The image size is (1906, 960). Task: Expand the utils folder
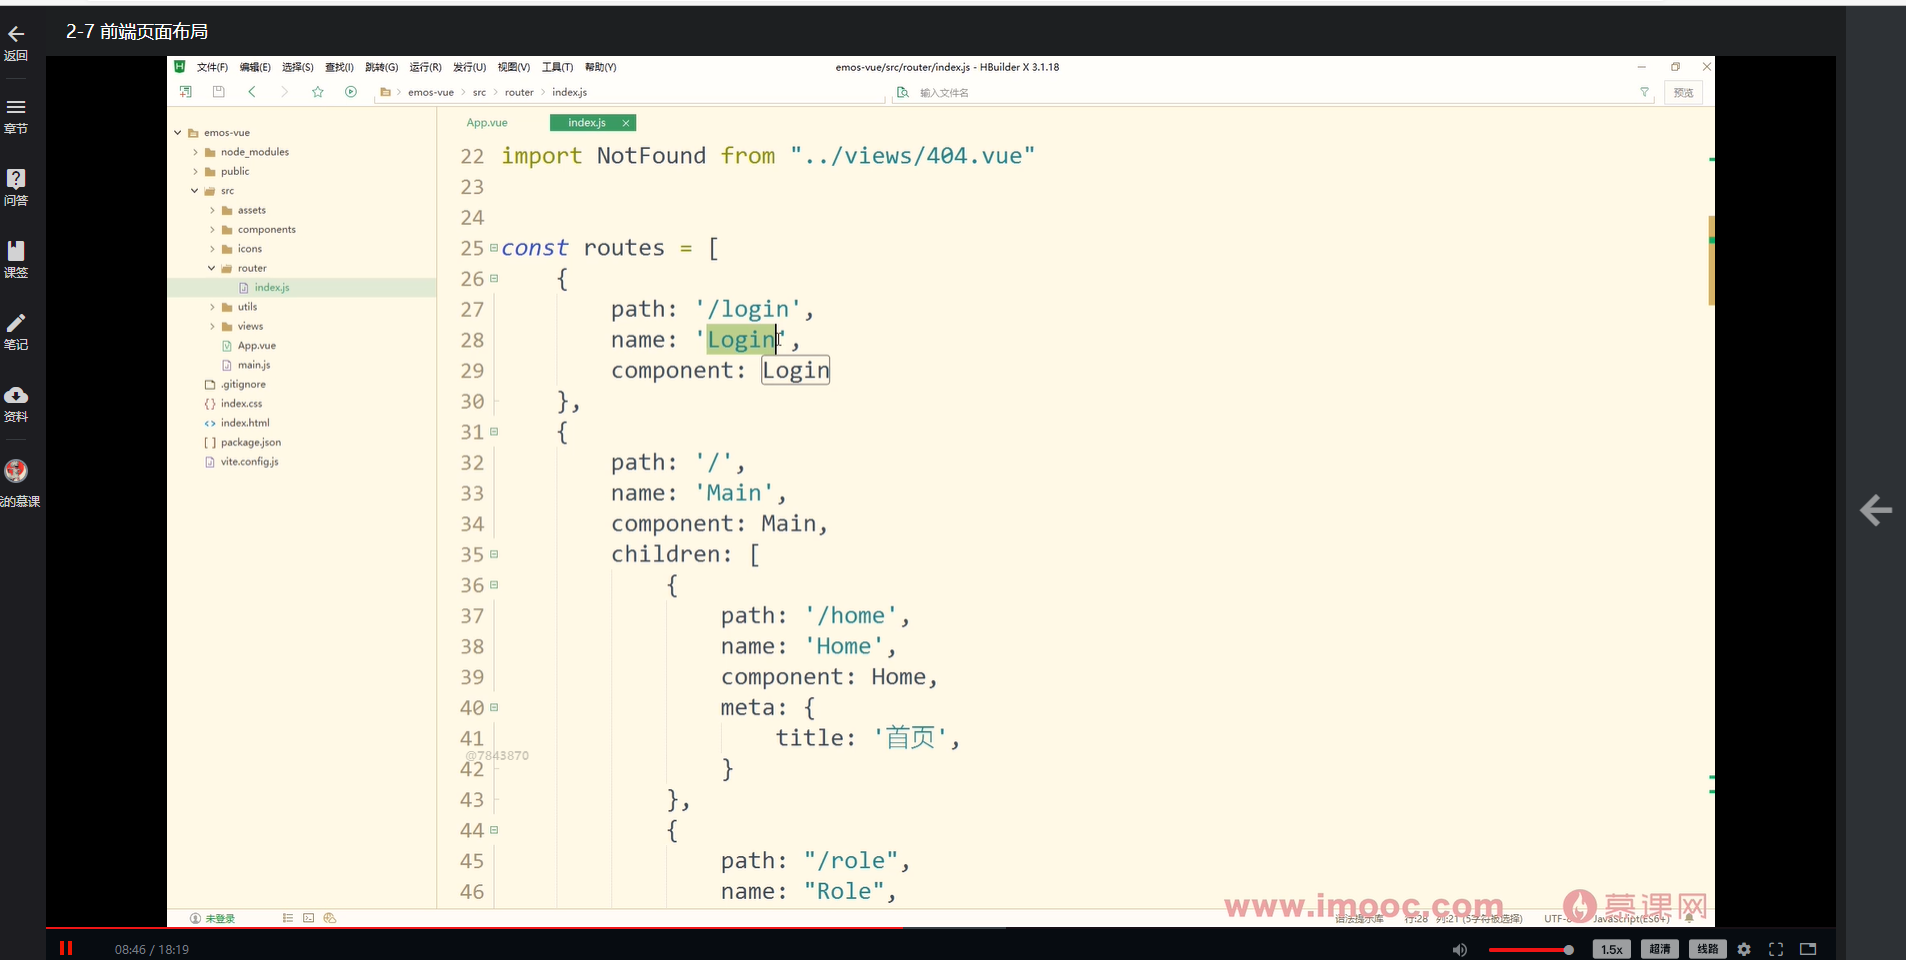pyautogui.click(x=212, y=307)
